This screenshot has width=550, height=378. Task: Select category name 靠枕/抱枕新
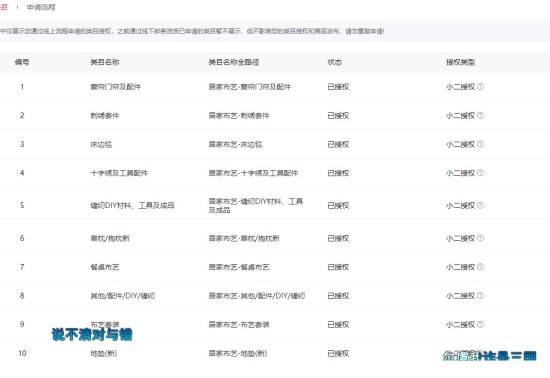tap(110, 238)
